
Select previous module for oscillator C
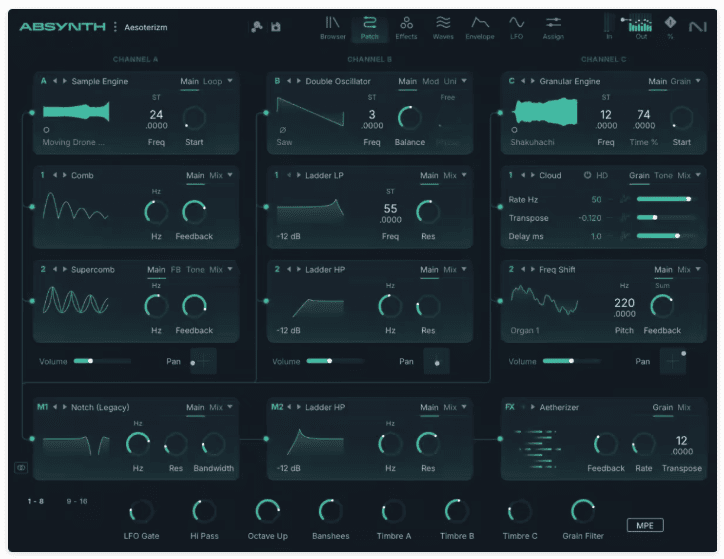coord(523,81)
